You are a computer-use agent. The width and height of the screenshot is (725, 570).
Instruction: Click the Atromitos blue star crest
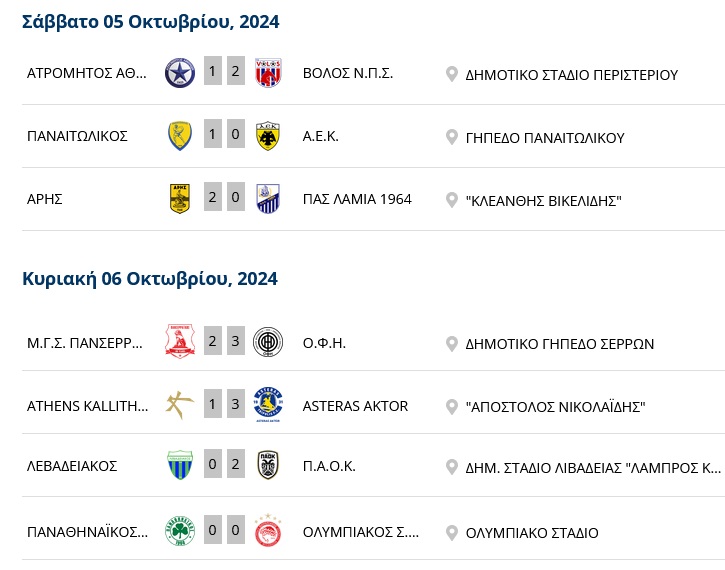[x=180, y=73]
